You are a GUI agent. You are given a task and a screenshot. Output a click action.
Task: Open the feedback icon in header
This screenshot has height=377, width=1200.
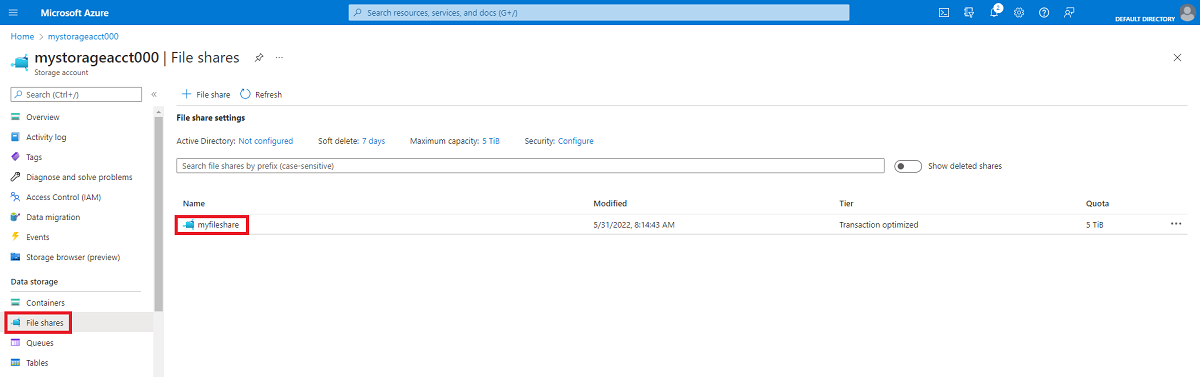pos(1069,12)
